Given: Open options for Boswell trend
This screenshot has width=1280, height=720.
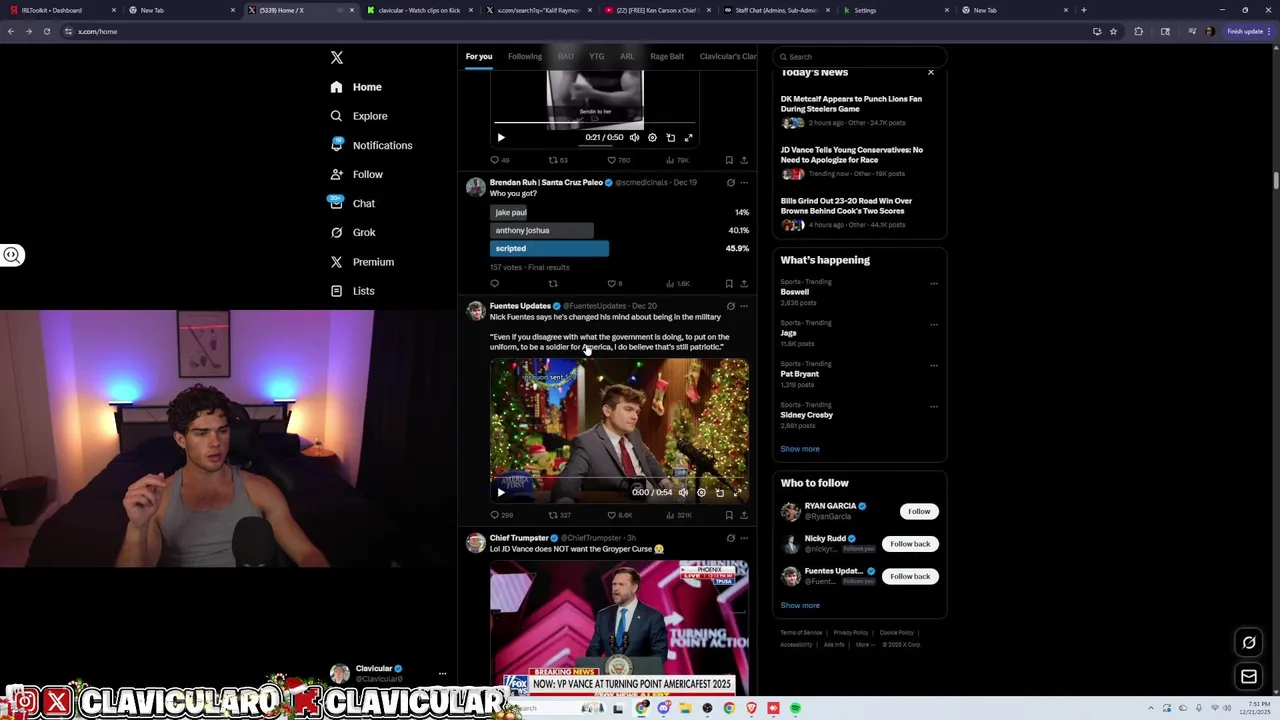Looking at the screenshot, I should tap(934, 283).
